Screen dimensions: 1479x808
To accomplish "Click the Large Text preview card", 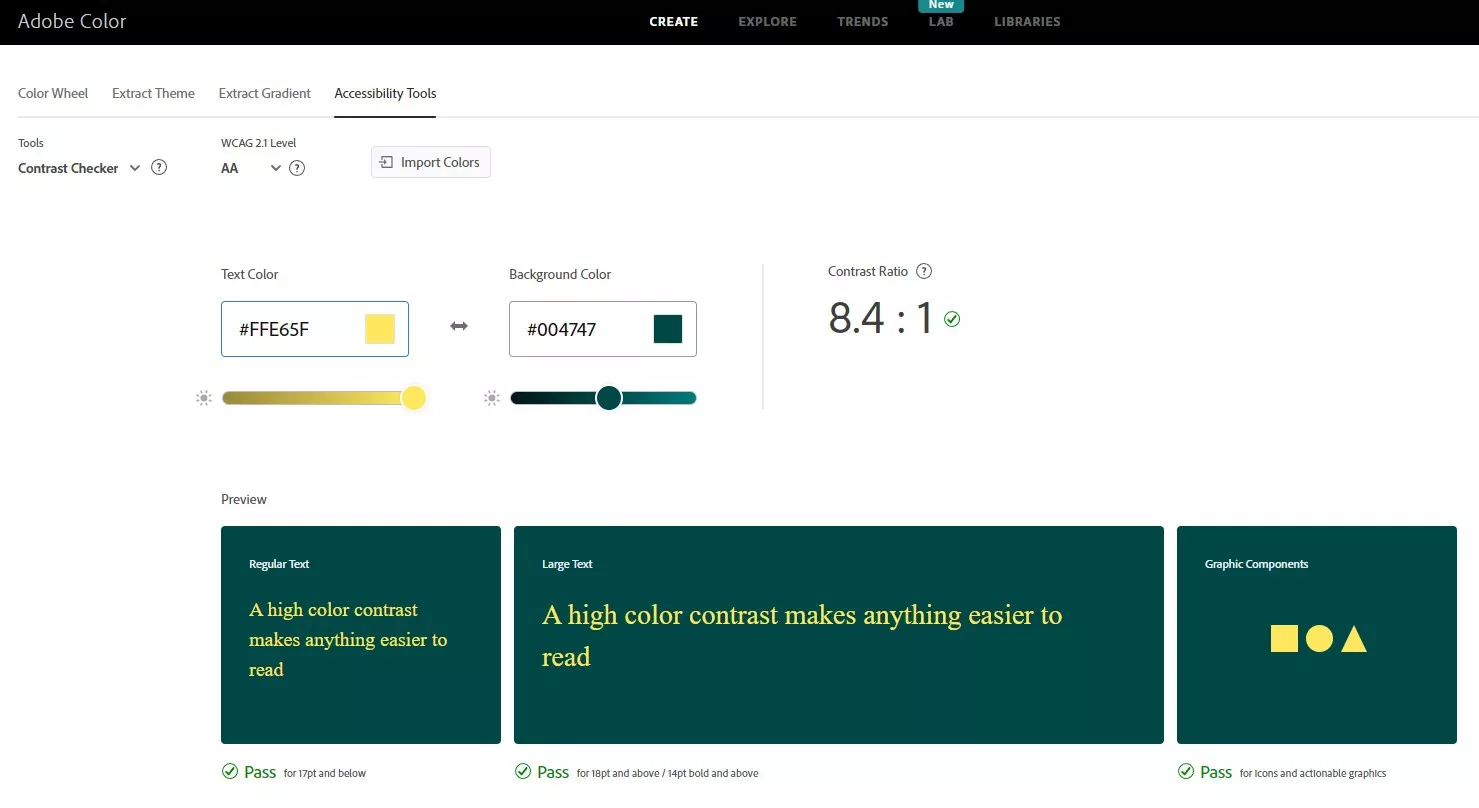I will (839, 635).
